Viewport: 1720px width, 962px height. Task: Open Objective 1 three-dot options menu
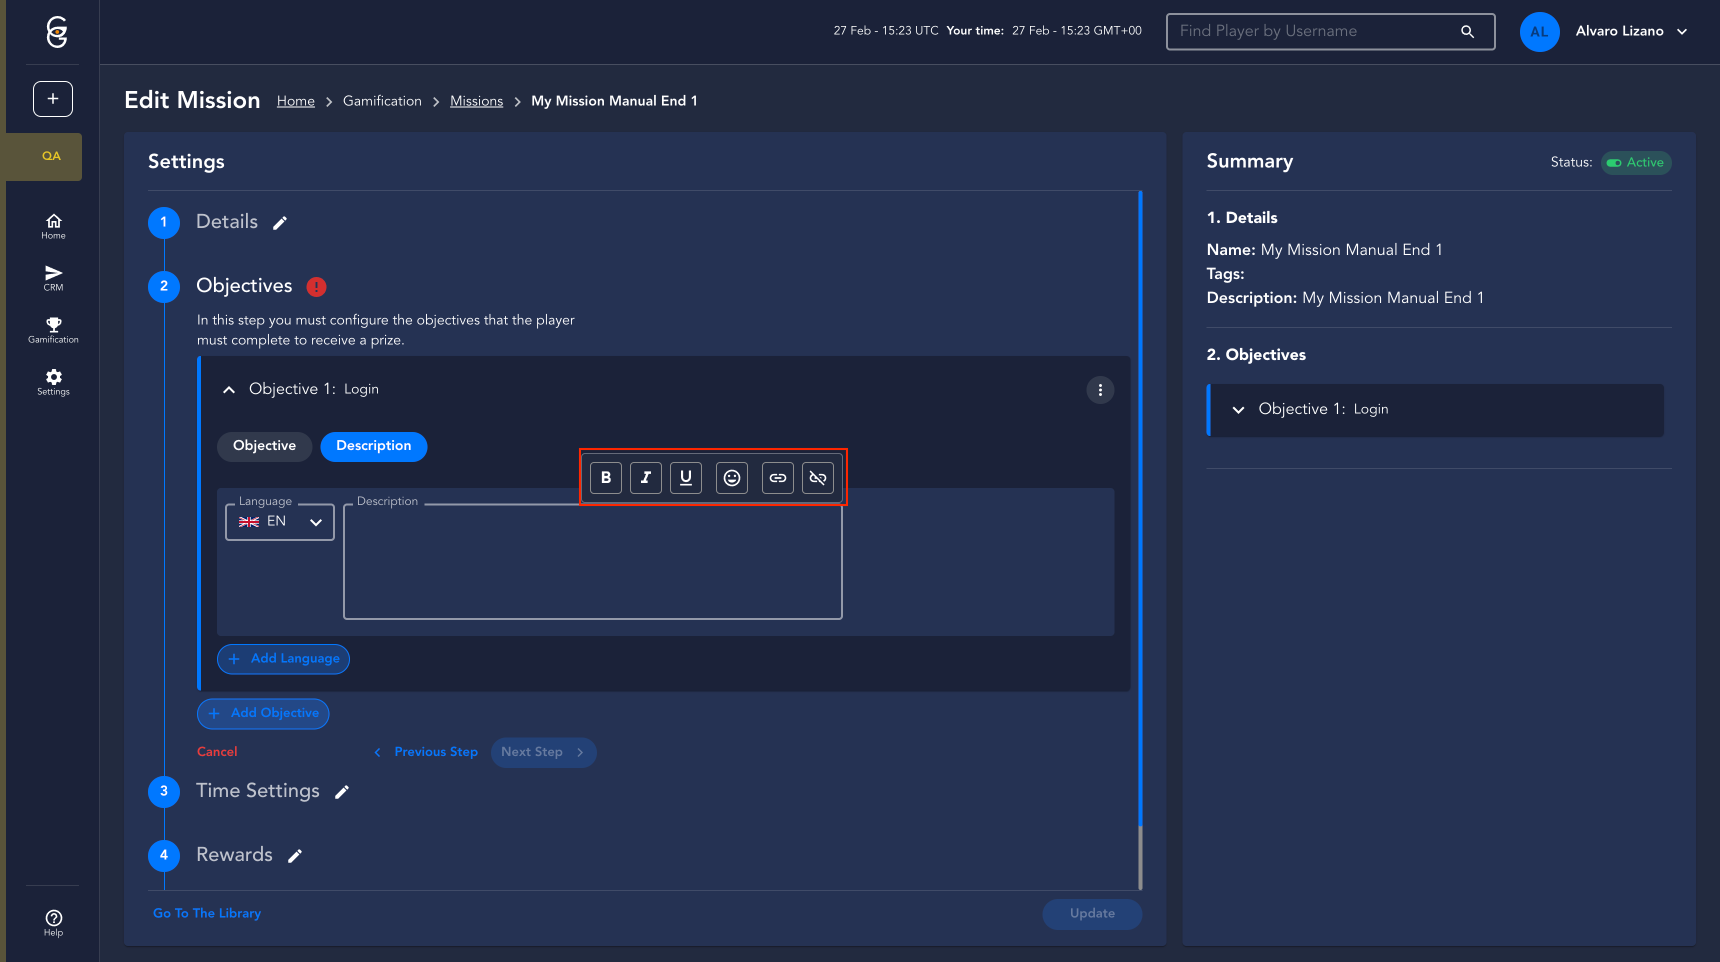[x=1100, y=390]
